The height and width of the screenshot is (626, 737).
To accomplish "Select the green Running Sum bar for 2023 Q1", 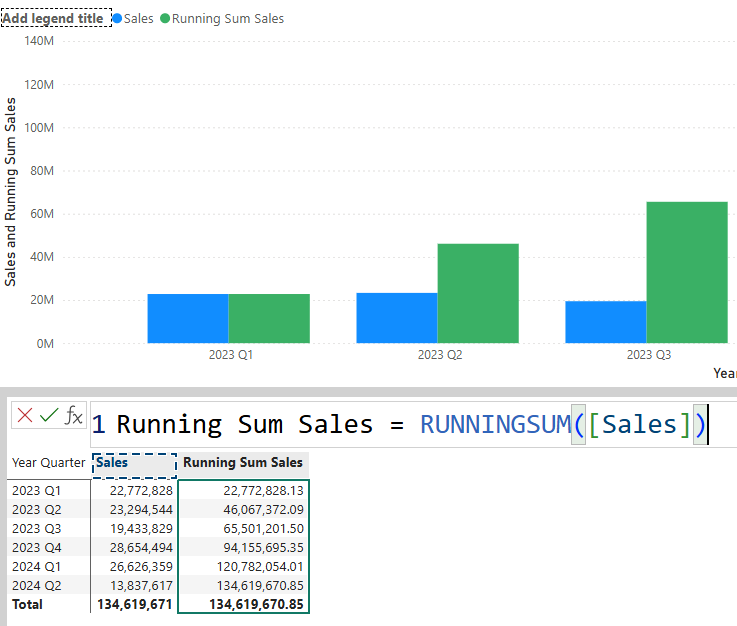I will tap(269, 319).
